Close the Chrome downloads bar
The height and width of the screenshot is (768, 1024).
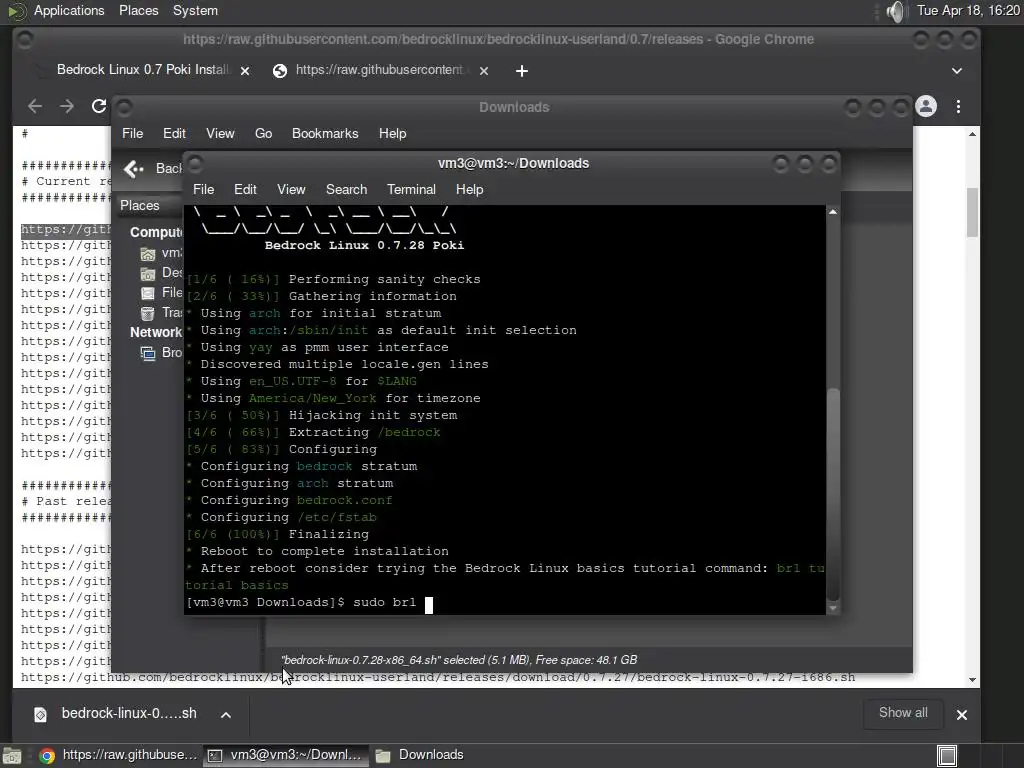coord(962,714)
